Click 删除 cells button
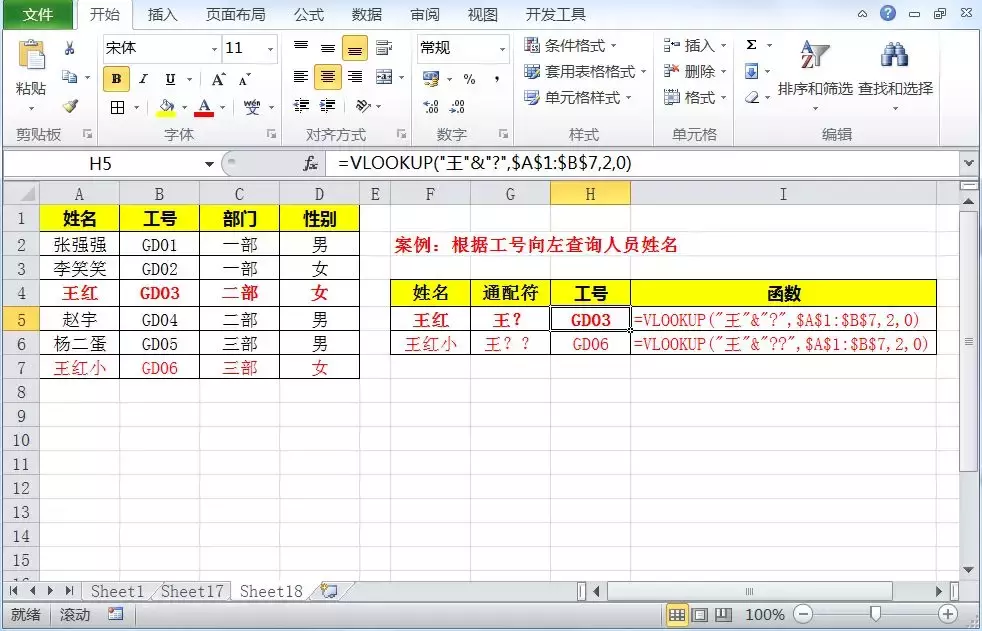 click(695, 72)
